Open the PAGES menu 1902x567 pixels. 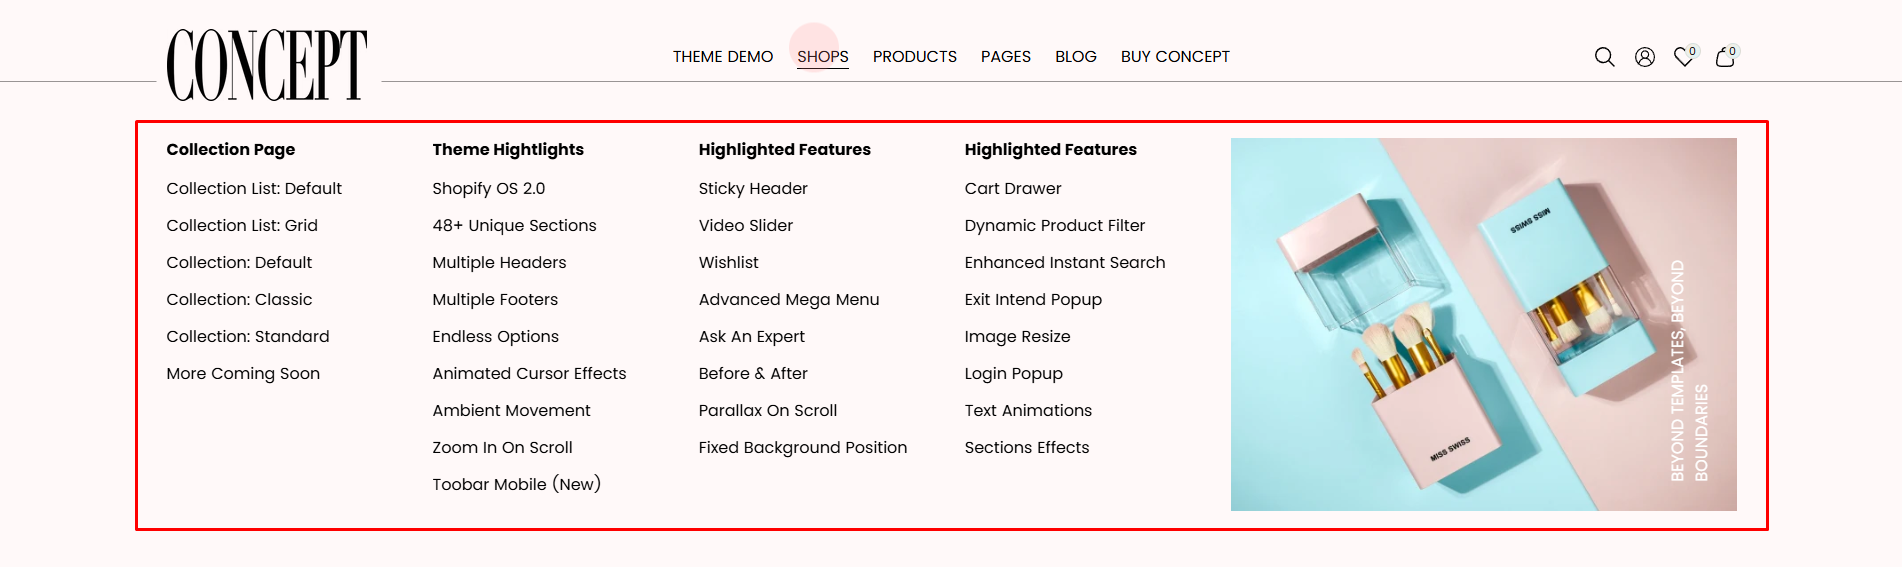(x=1005, y=57)
